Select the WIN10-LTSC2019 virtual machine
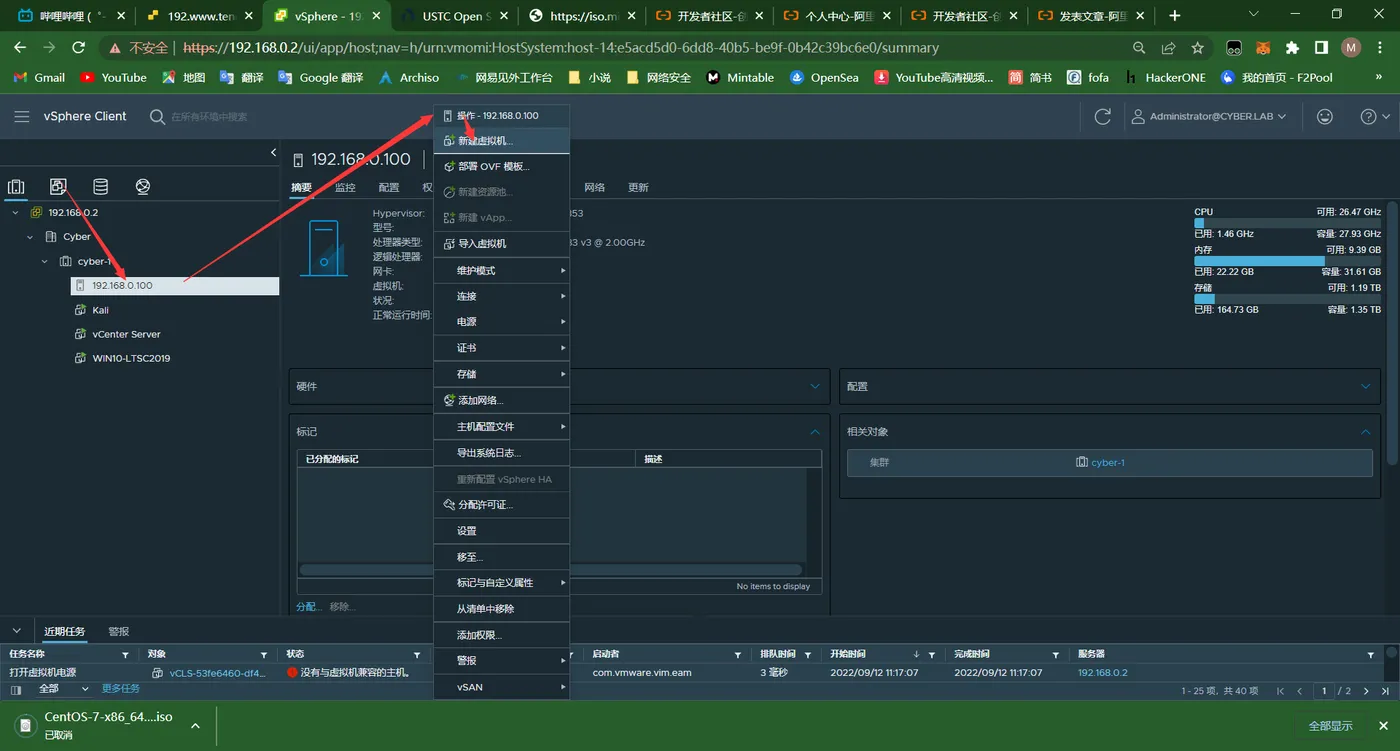1400x751 pixels. tap(131, 358)
